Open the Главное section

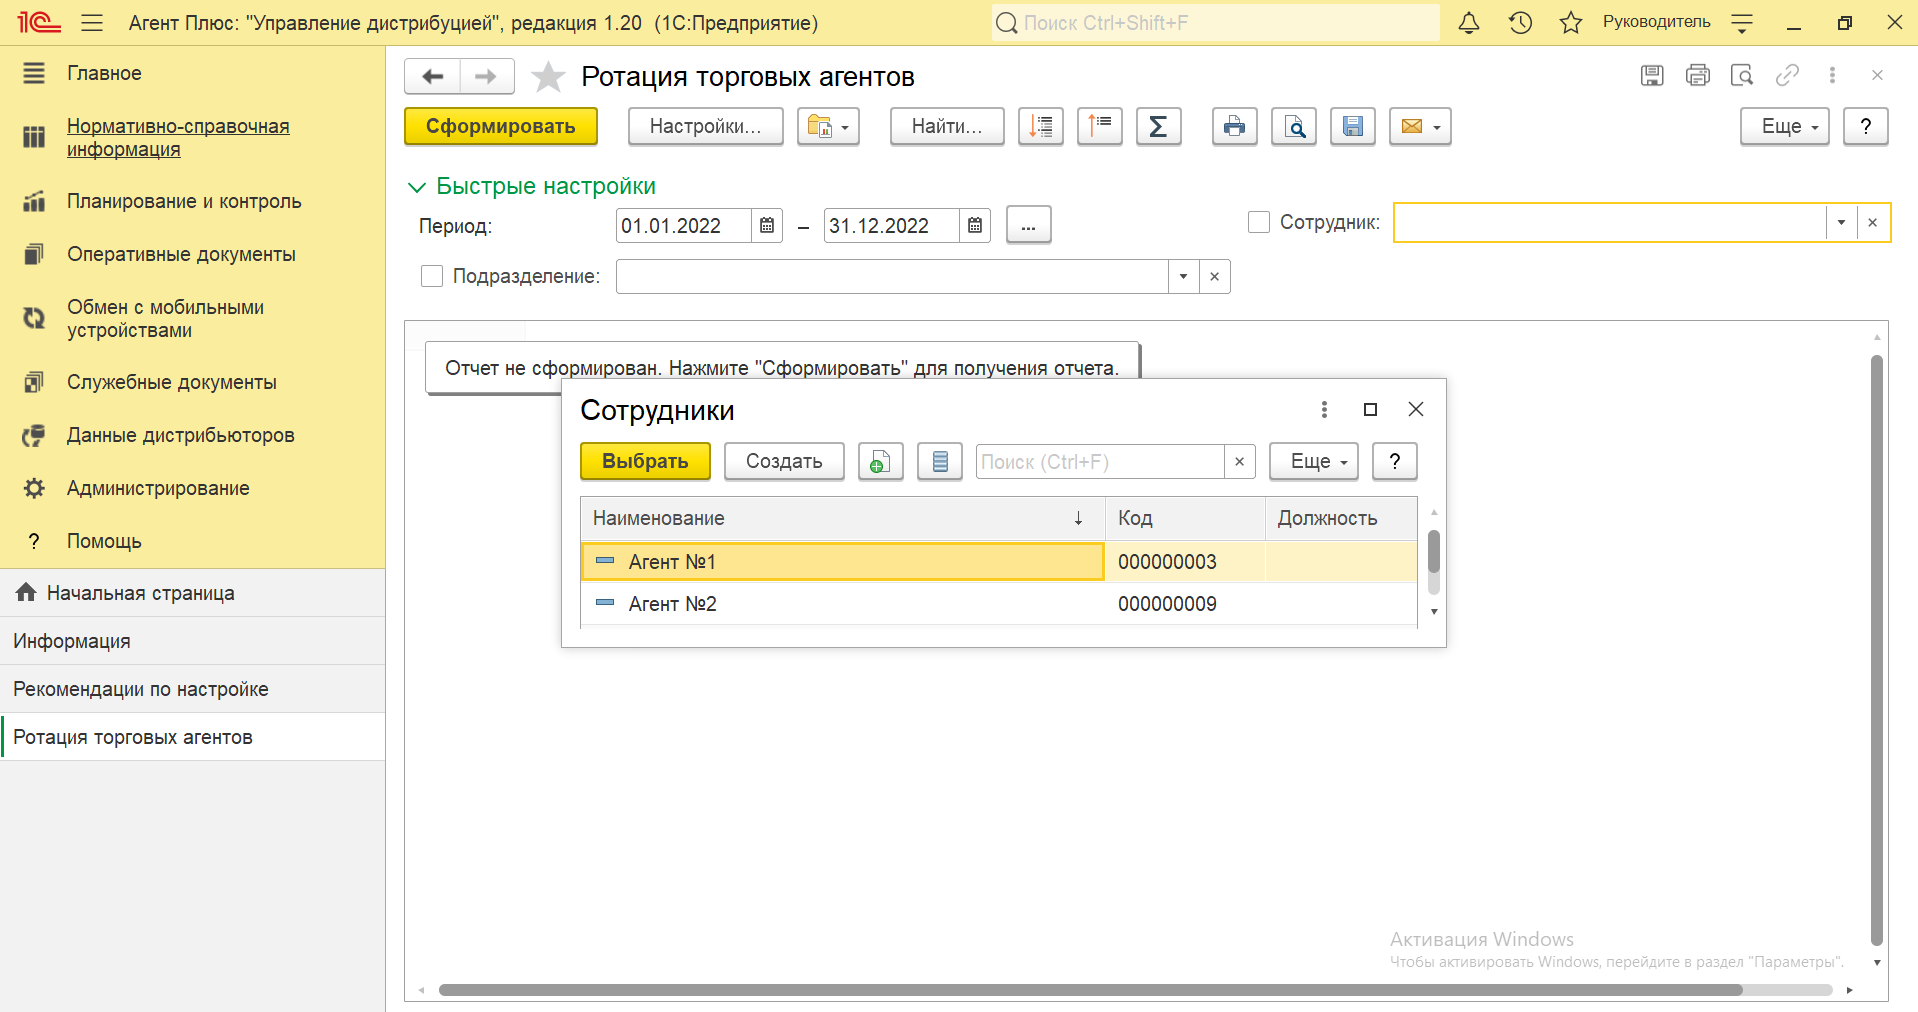coord(104,73)
